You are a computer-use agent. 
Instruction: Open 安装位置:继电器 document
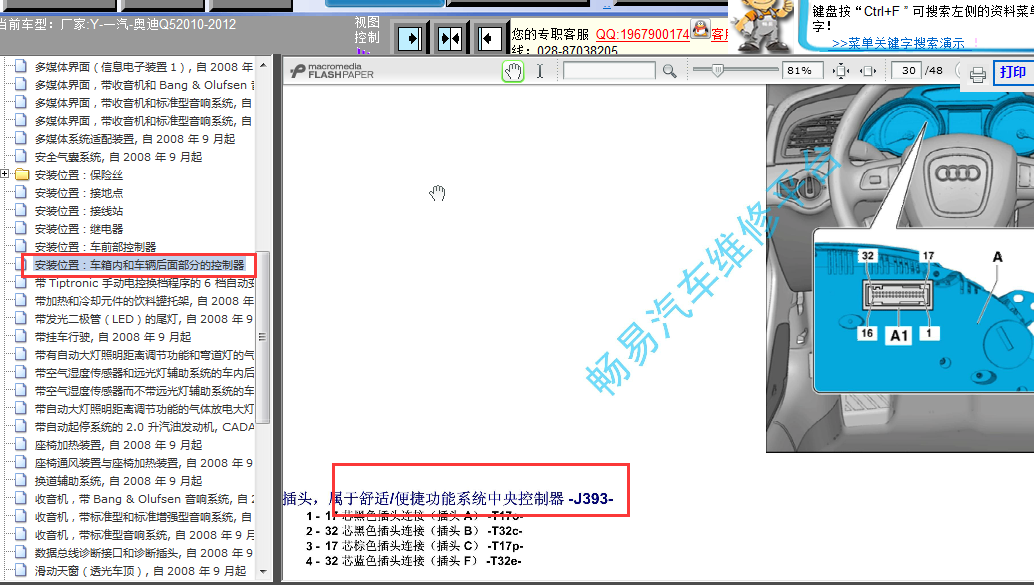pyautogui.click(x=78, y=229)
